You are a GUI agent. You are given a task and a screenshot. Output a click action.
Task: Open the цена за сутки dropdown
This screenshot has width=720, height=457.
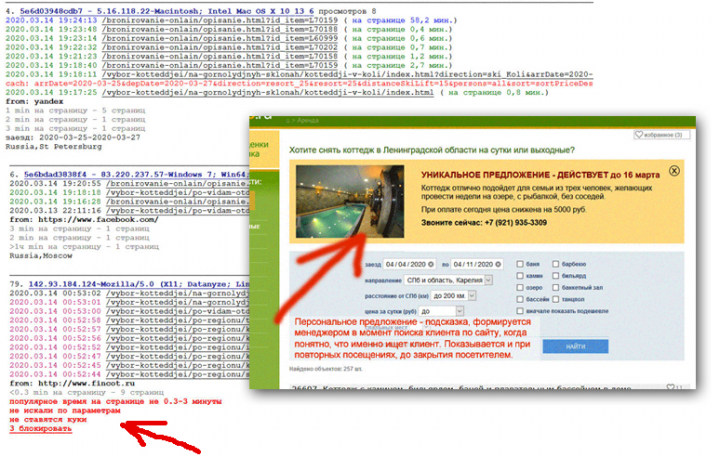[441, 311]
